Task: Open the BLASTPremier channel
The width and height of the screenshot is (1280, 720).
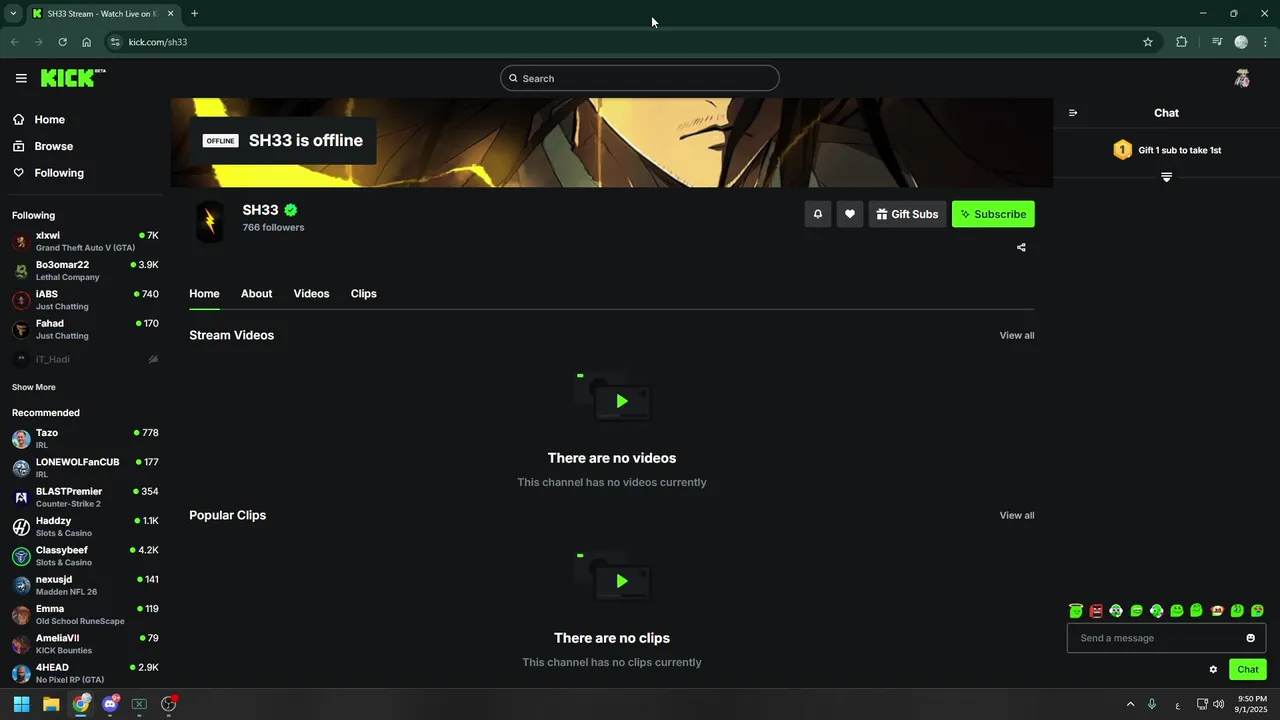Action: click(x=85, y=497)
